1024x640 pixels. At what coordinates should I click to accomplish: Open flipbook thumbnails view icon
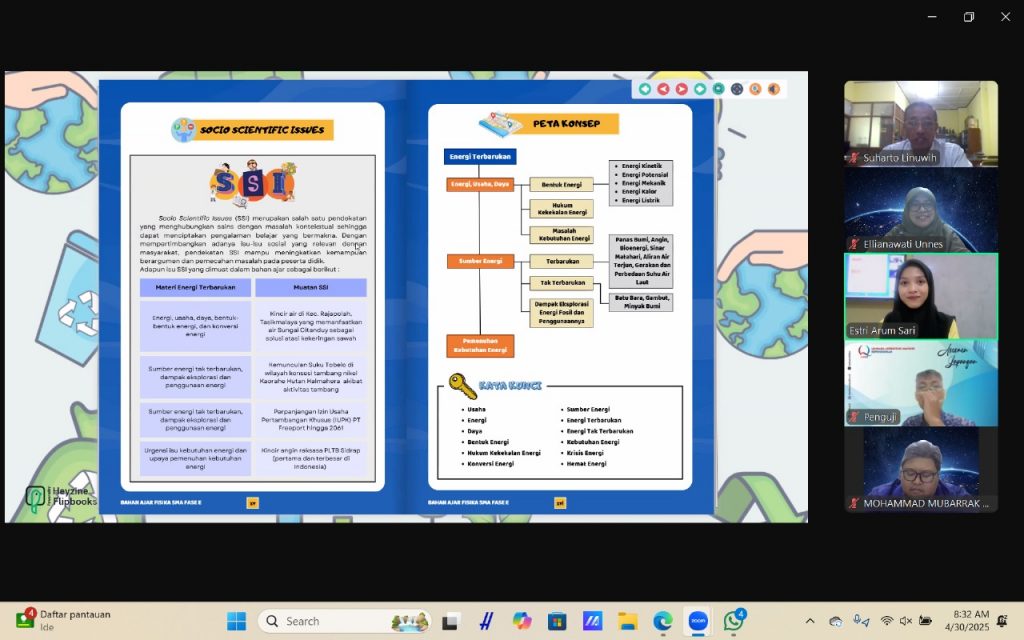(x=718, y=89)
